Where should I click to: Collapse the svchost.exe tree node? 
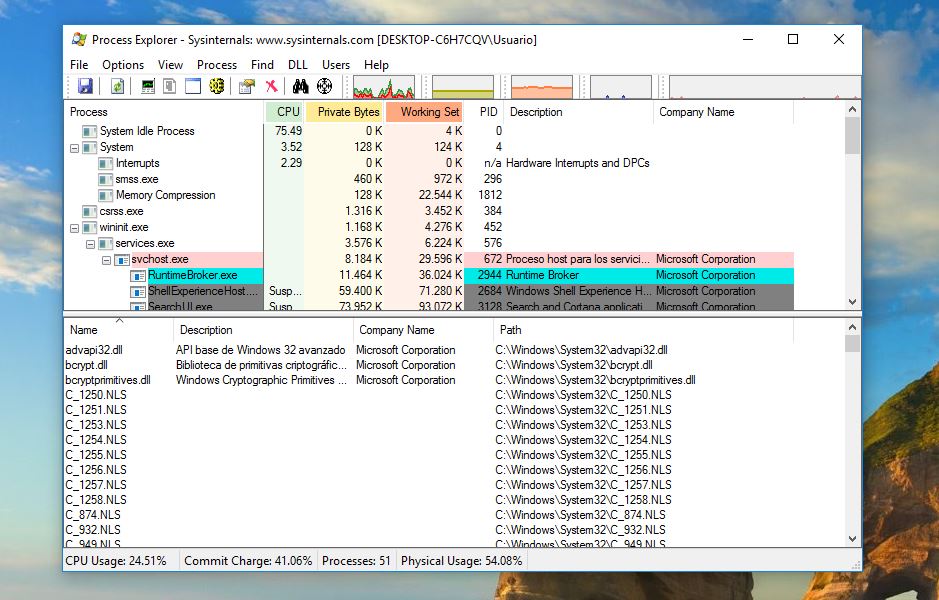pos(106,260)
